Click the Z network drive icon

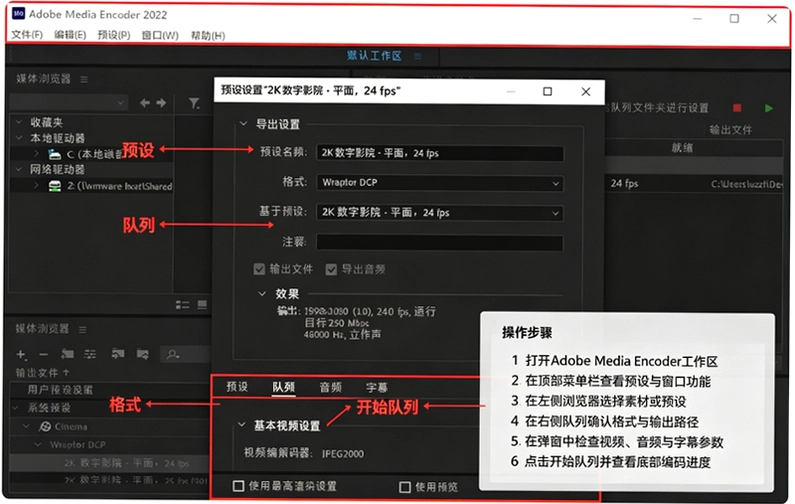coord(54,186)
